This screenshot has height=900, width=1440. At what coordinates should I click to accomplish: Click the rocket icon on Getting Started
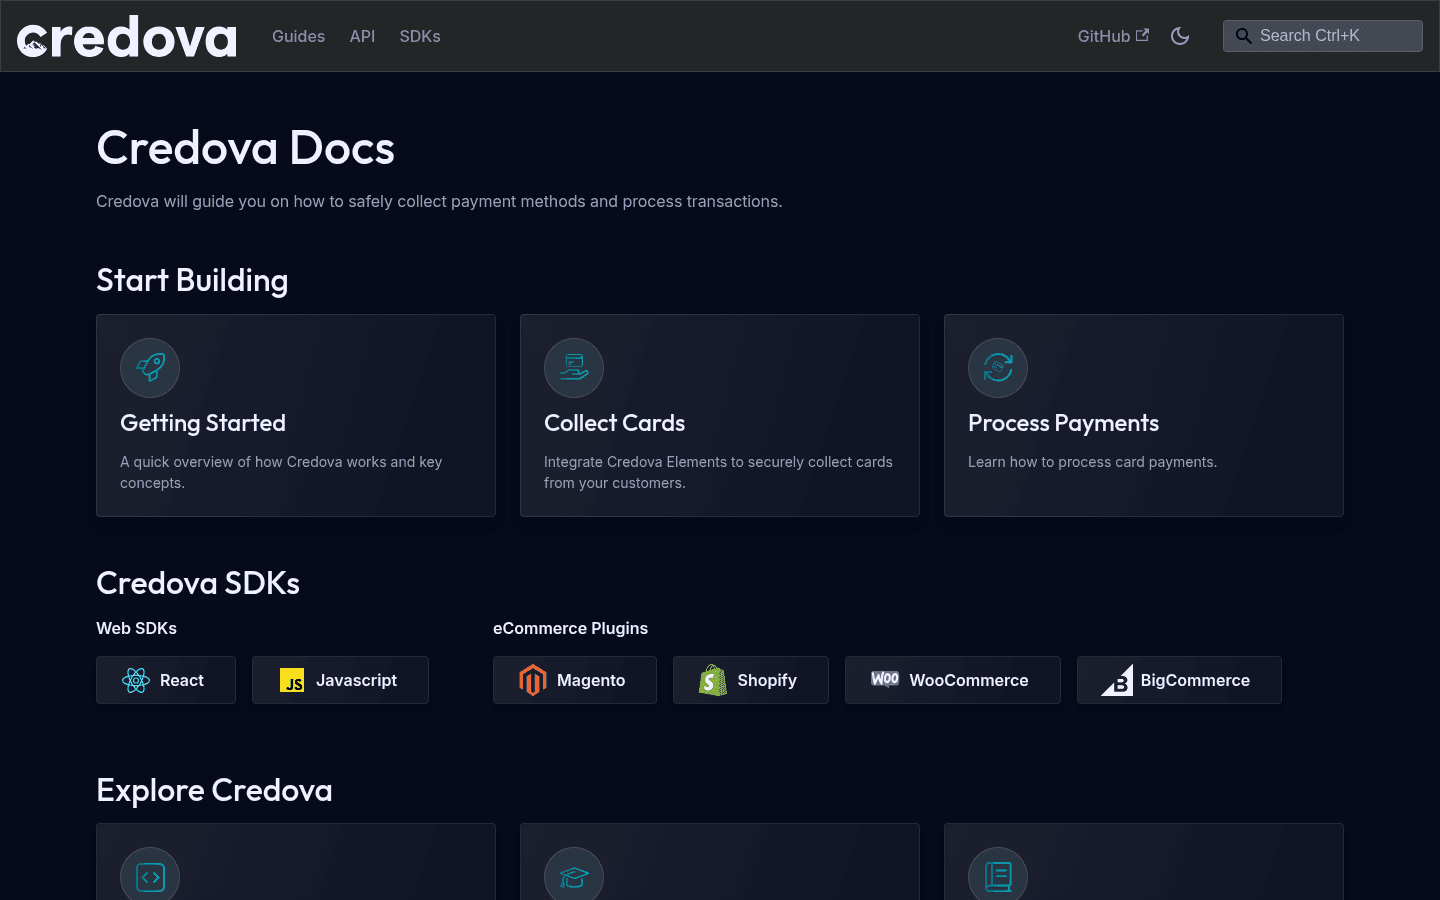point(150,368)
